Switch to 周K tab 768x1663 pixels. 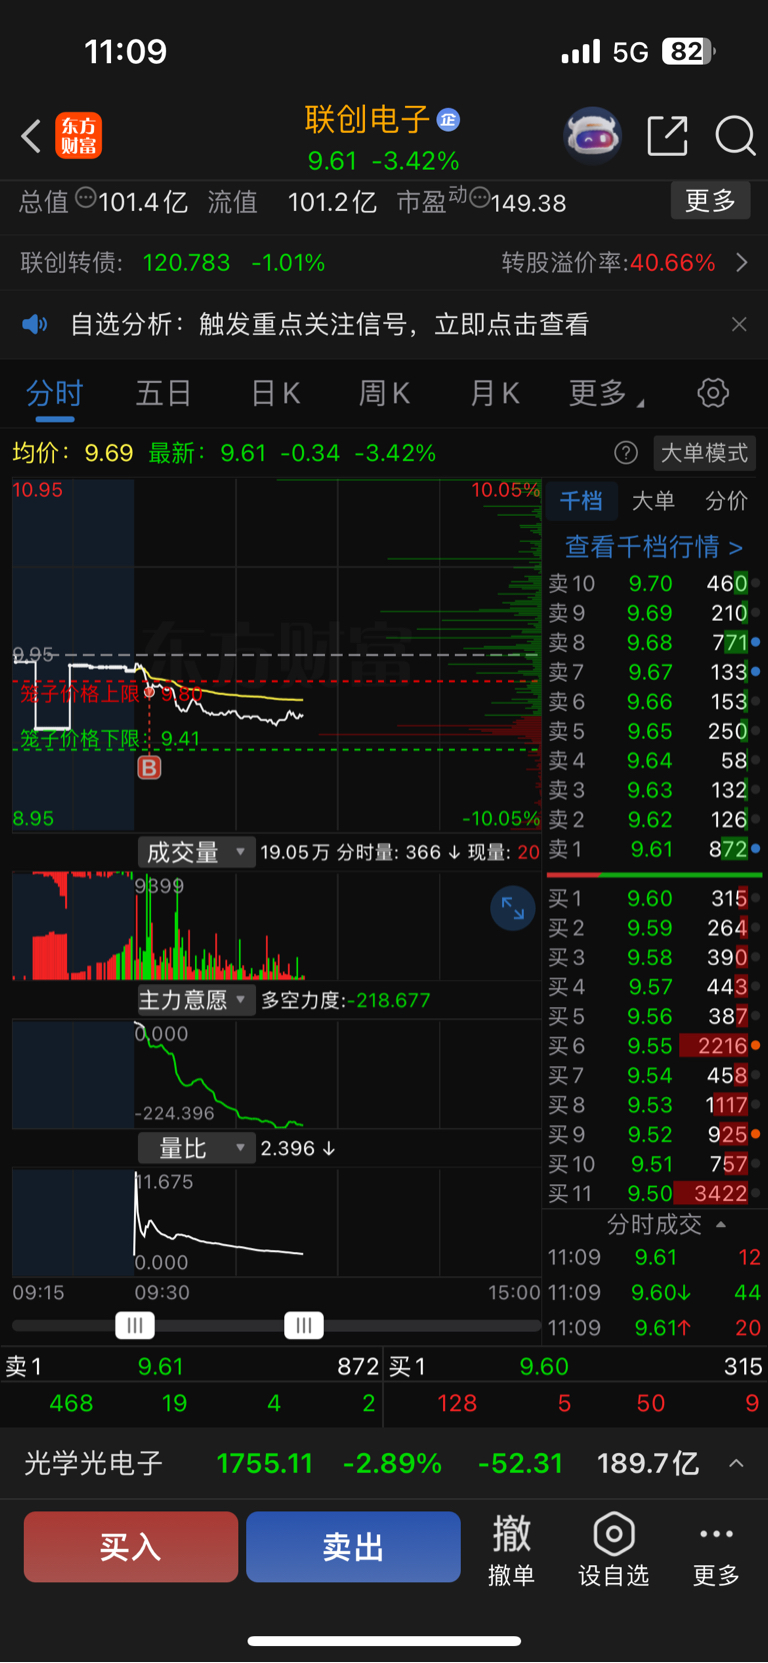[x=384, y=393]
